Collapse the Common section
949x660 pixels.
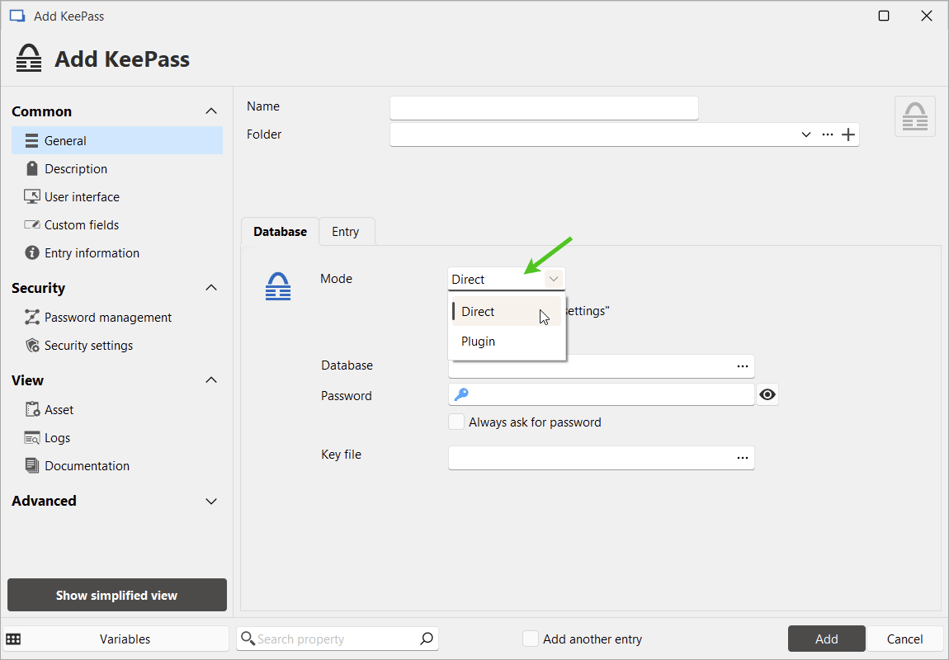[x=211, y=111]
